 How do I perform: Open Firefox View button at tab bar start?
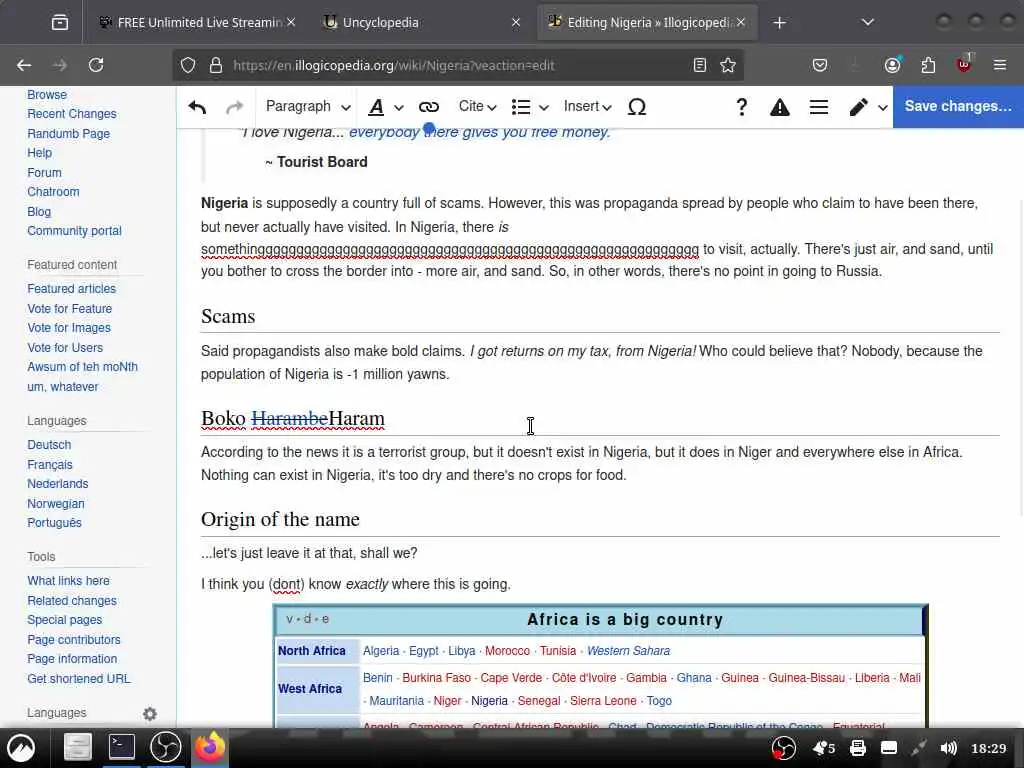59,23
